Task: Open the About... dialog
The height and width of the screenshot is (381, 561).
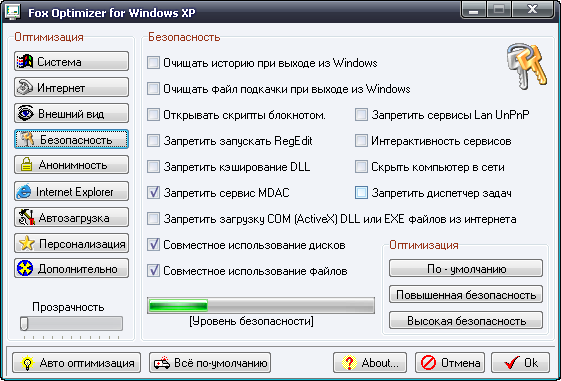Action: [370, 362]
